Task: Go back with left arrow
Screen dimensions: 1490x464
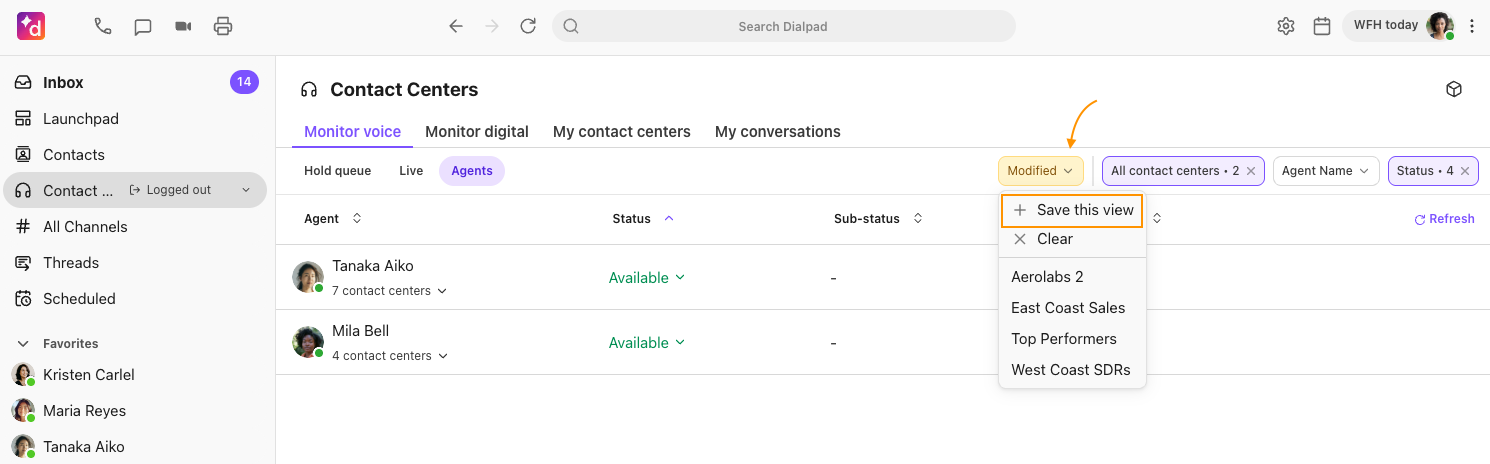Action: [456, 26]
